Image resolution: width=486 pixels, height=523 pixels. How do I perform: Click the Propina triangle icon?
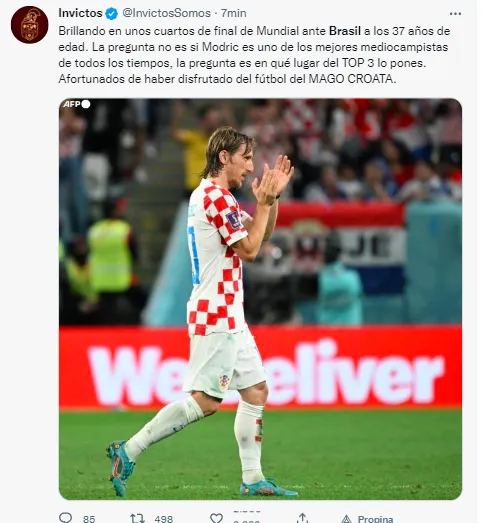(x=346, y=519)
